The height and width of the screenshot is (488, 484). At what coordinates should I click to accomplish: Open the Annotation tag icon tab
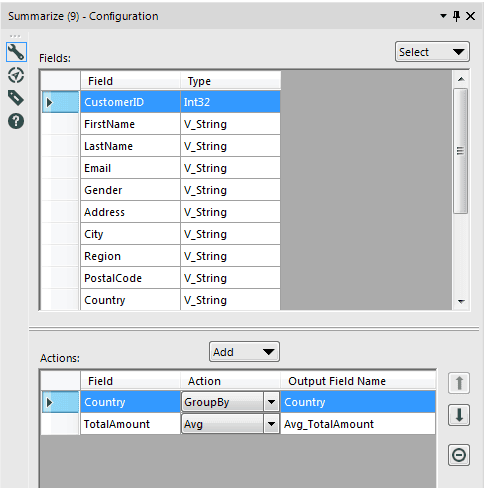(x=16, y=98)
